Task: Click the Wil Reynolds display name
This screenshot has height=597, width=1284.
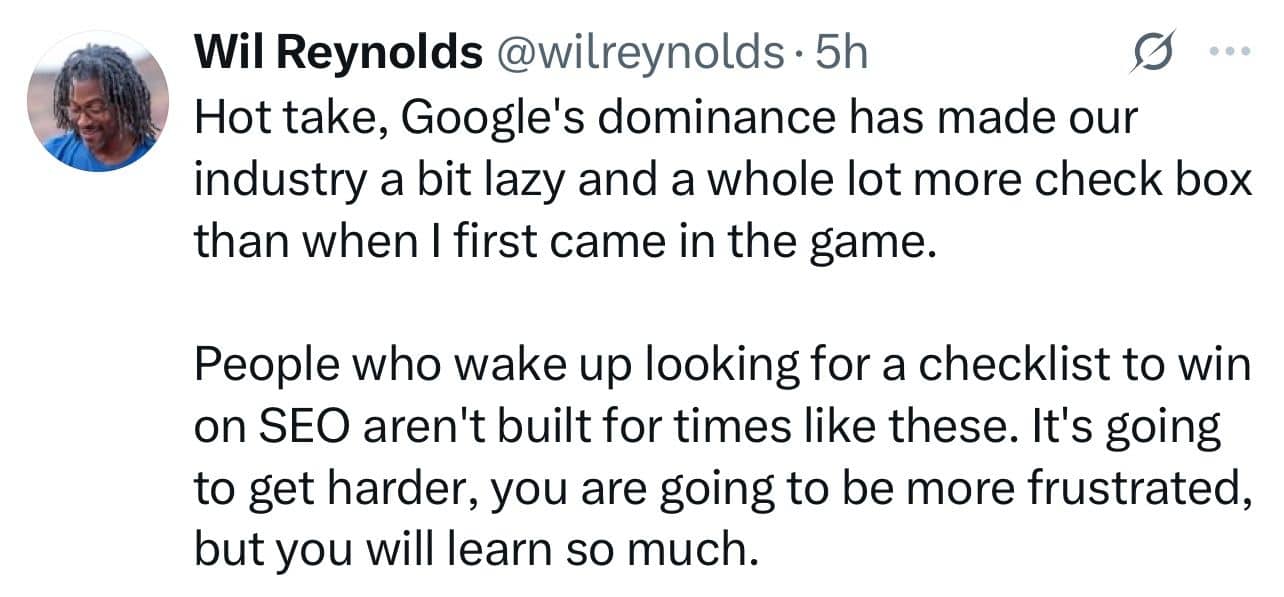Action: 338,53
